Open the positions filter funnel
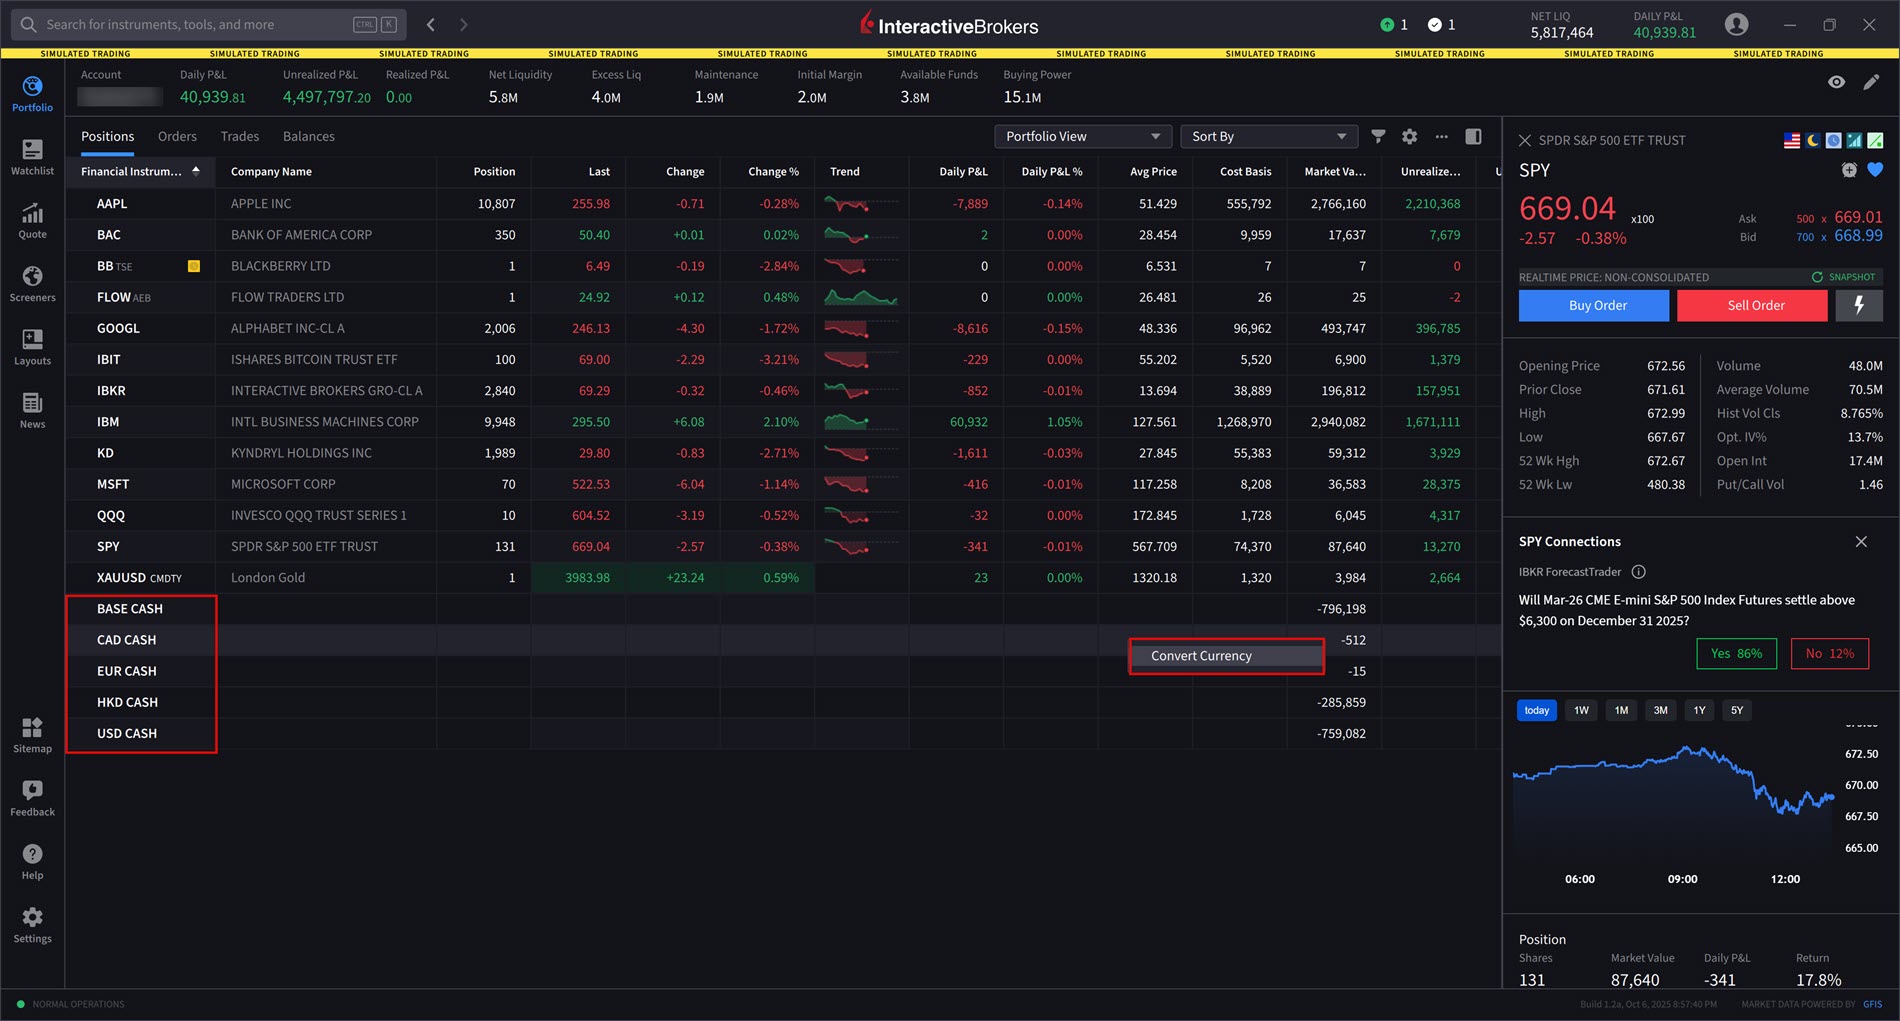This screenshot has width=1900, height=1021. pyautogui.click(x=1378, y=136)
